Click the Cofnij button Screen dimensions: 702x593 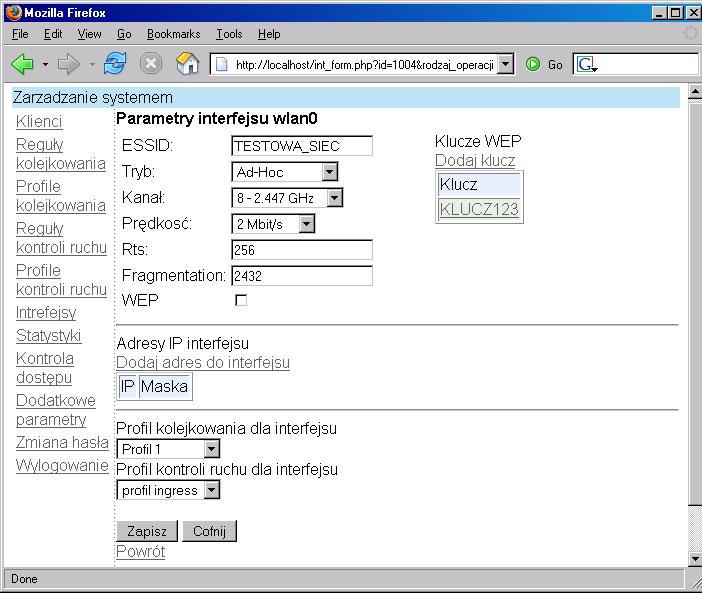pos(209,531)
